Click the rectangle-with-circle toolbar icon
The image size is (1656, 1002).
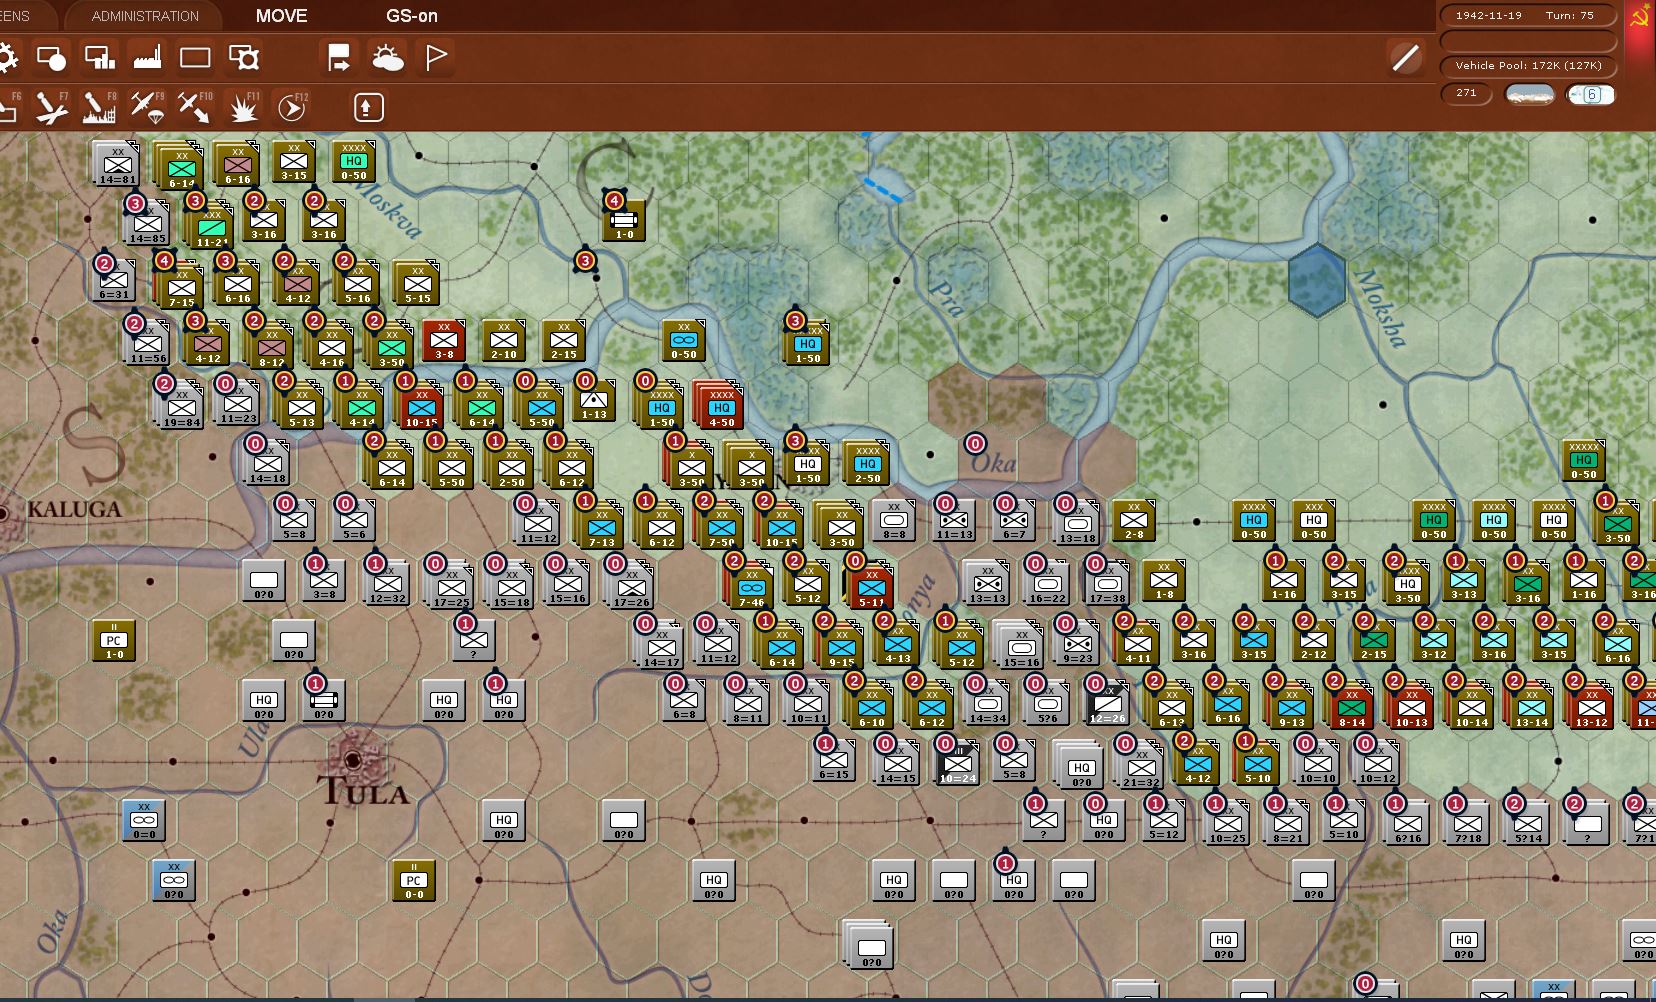[x=51, y=58]
